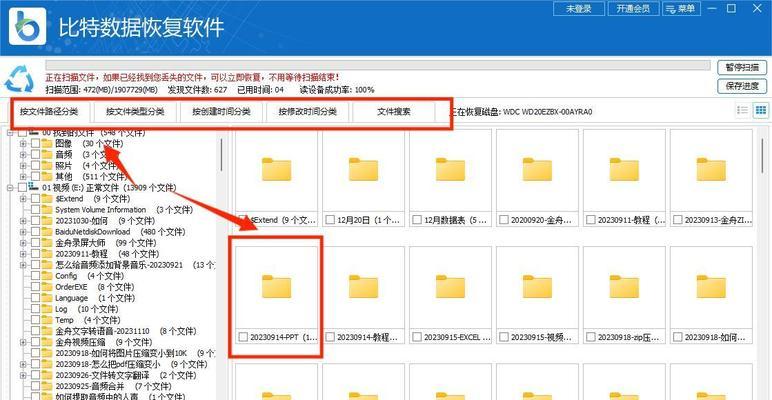Select tree row Temp (4 个文件)
Image resolution: width=772 pixels, height=400 pixels.
(x=86, y=320)
